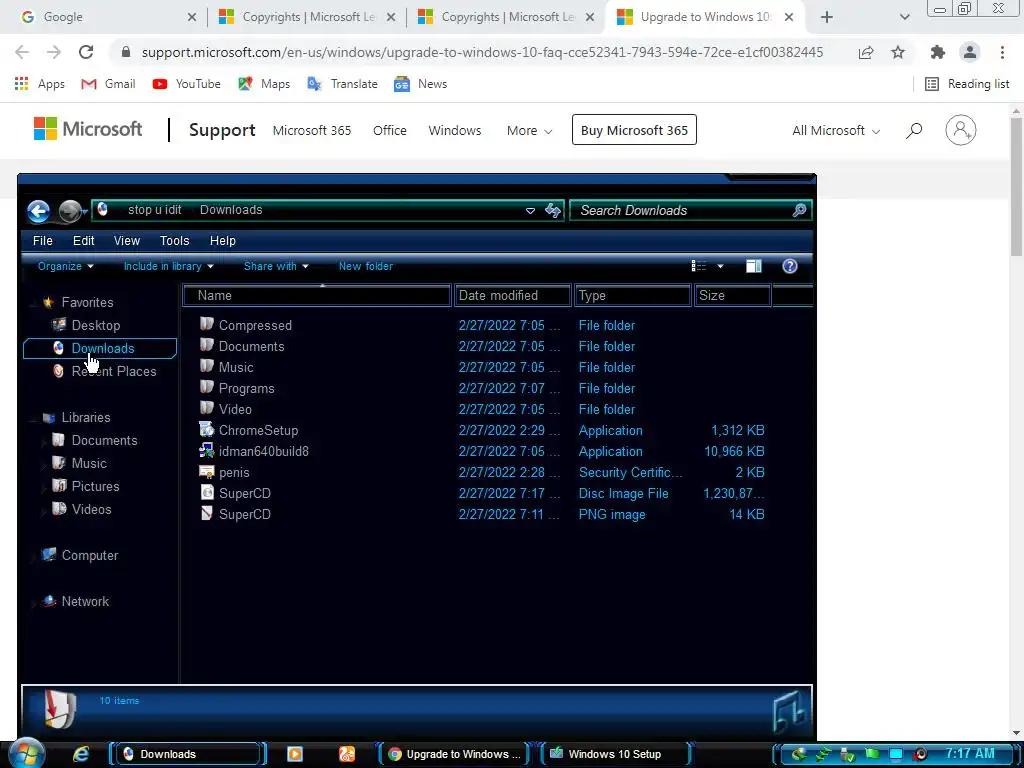The image size is (1024, 768).
Task: Expand All Microsoft dropdown
Action: [x=836, y=131]
